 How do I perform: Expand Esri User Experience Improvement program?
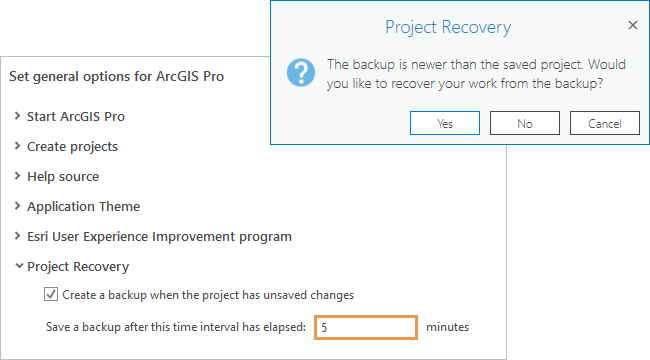[x=17, y=236]
